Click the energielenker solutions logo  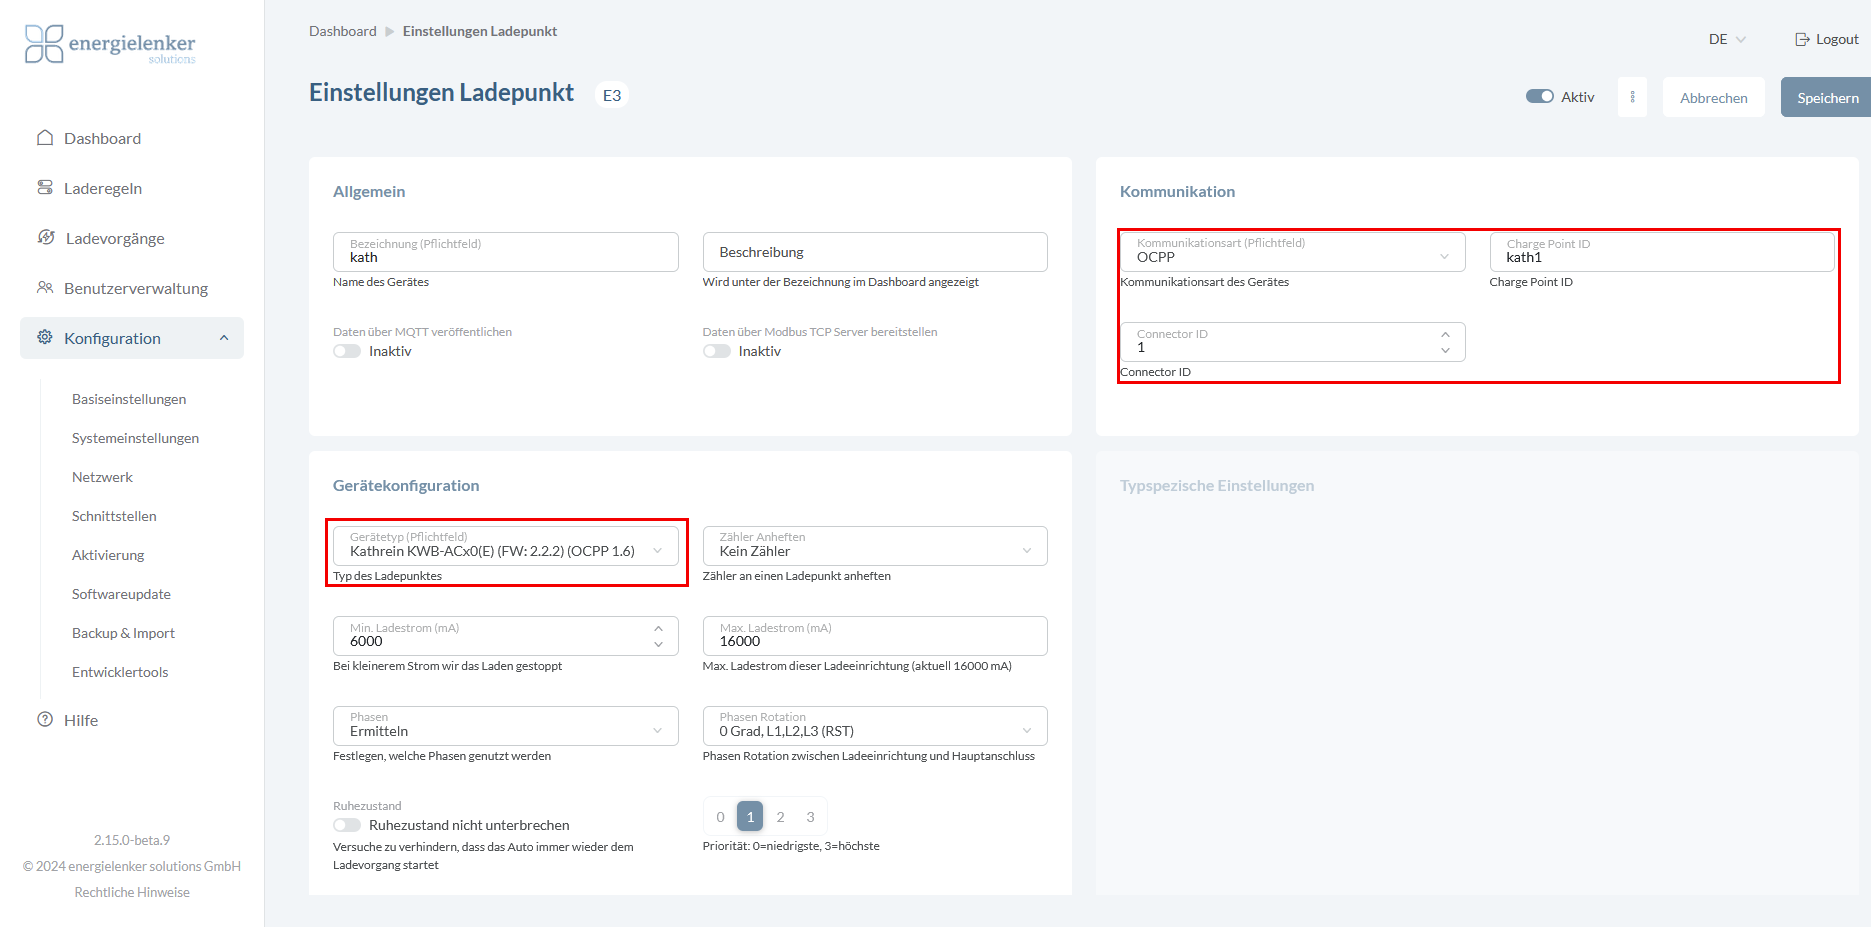[110, 45]
